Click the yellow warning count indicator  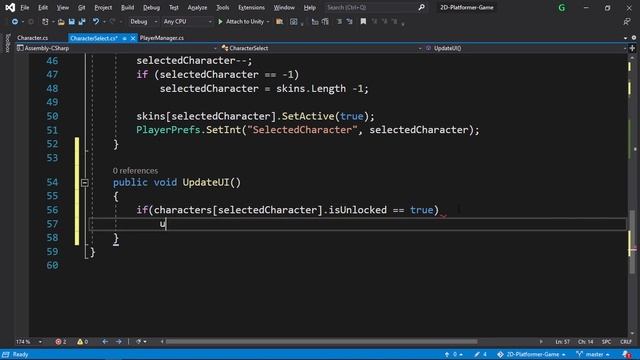[82, 342]
